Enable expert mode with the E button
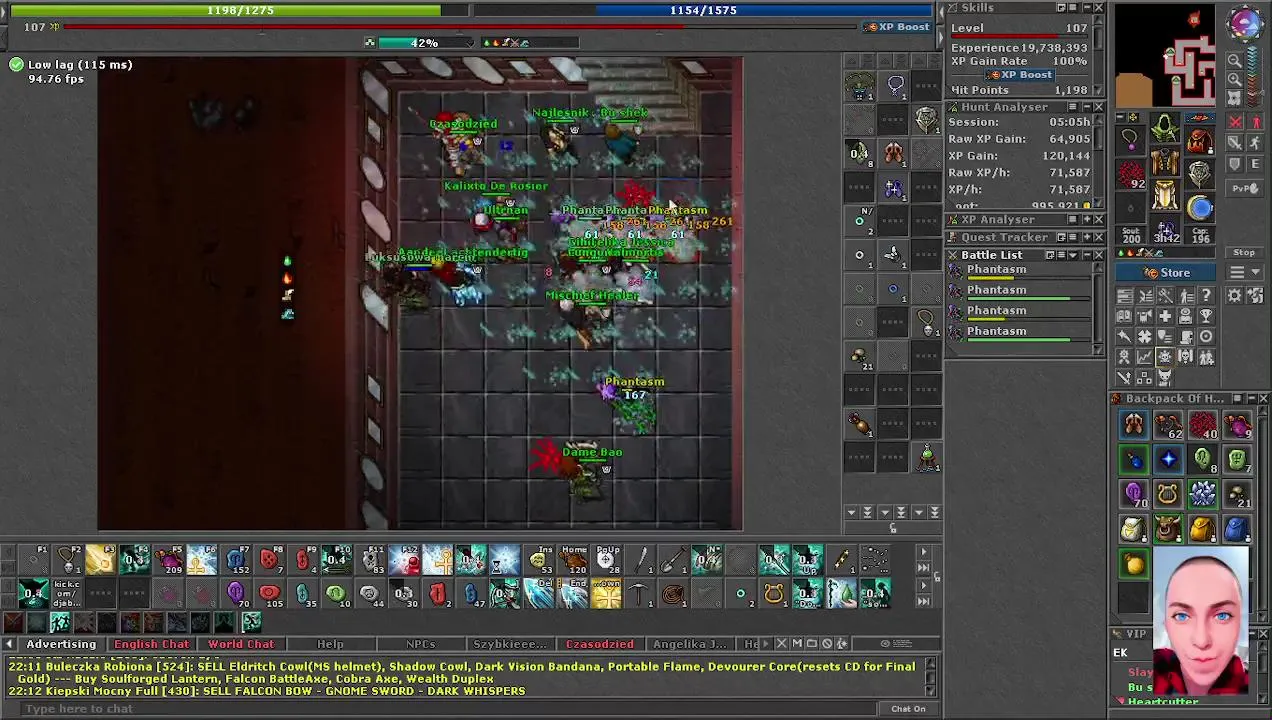 coord(1255,164)
